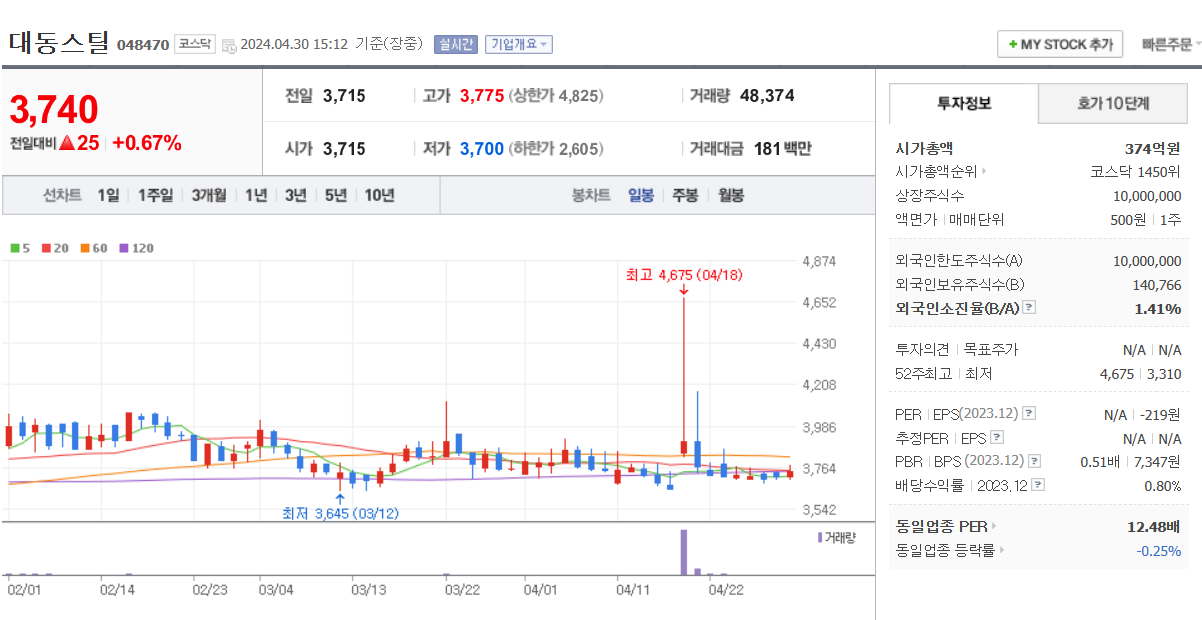
Task: Click the MY STOCK 추가 button
Action: (1060, 45)
